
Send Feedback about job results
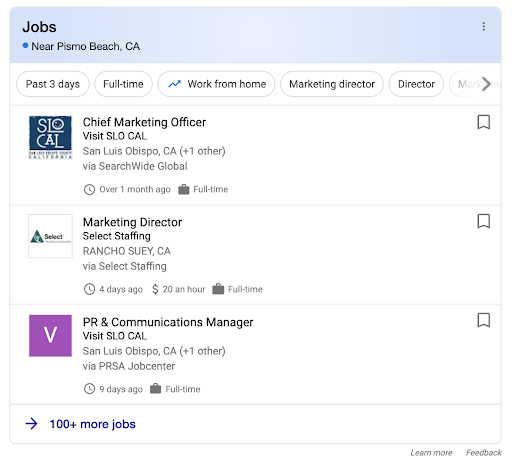[x=483, y=453]
